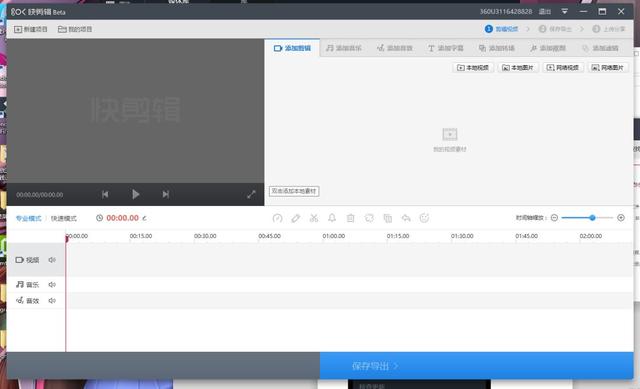Click the undo arrow icon
This screenshot has height=389, width=640.
pos(406,218)
